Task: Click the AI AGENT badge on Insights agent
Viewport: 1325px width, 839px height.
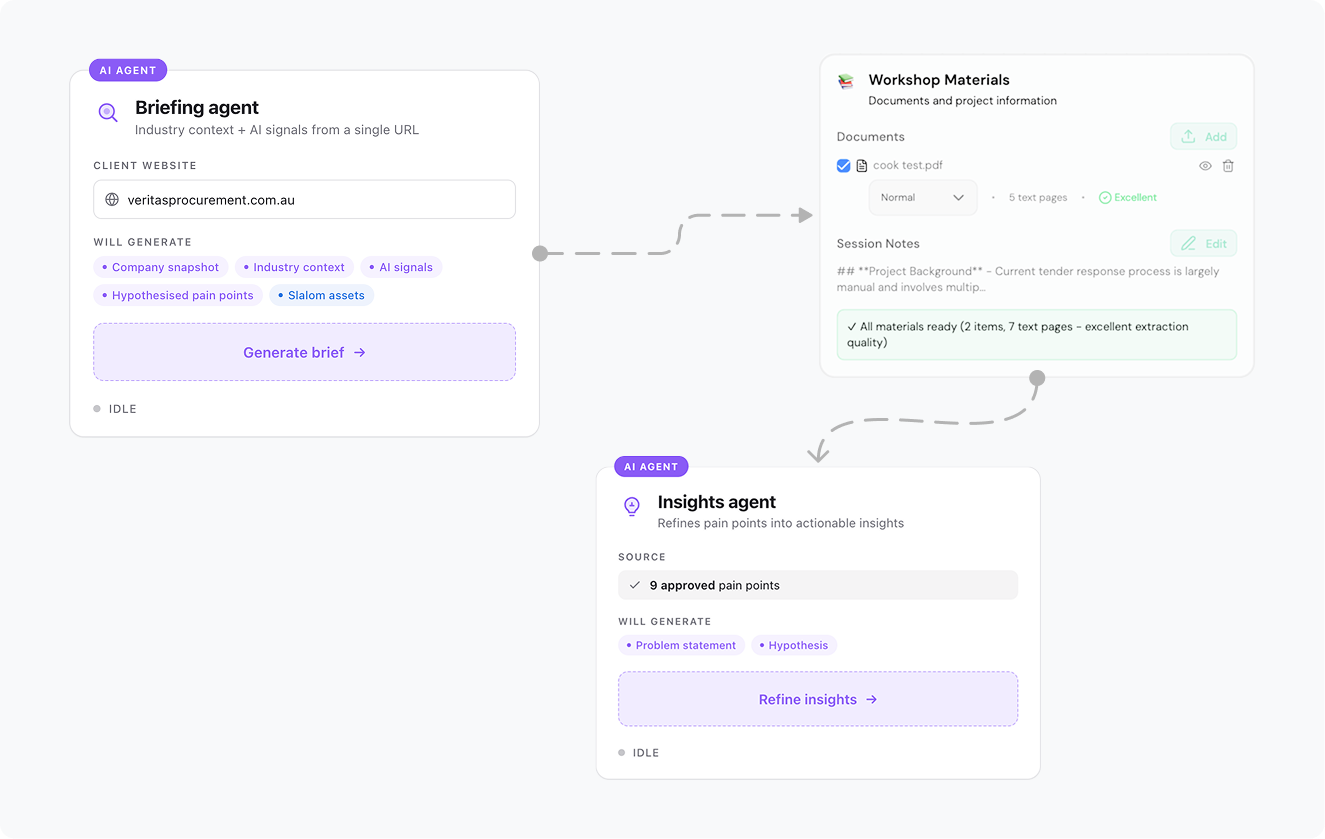Action: [651, 467]
